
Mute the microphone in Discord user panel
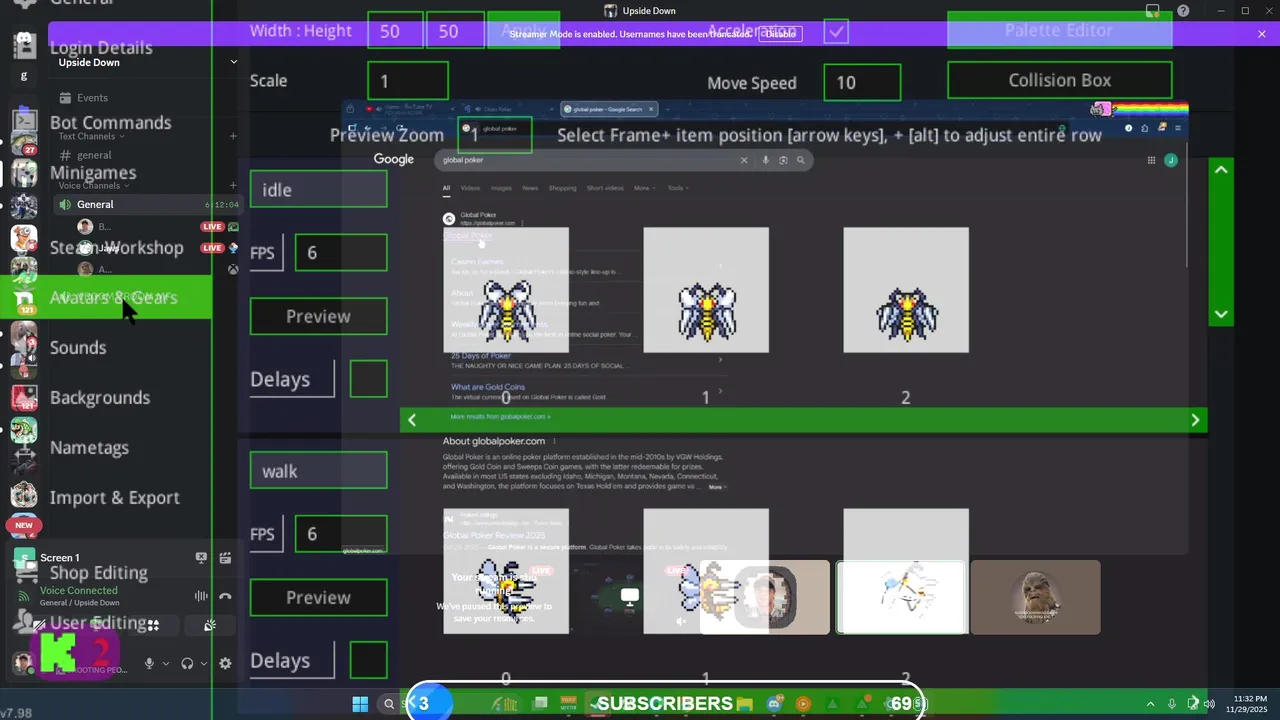(x=149, y=663)
